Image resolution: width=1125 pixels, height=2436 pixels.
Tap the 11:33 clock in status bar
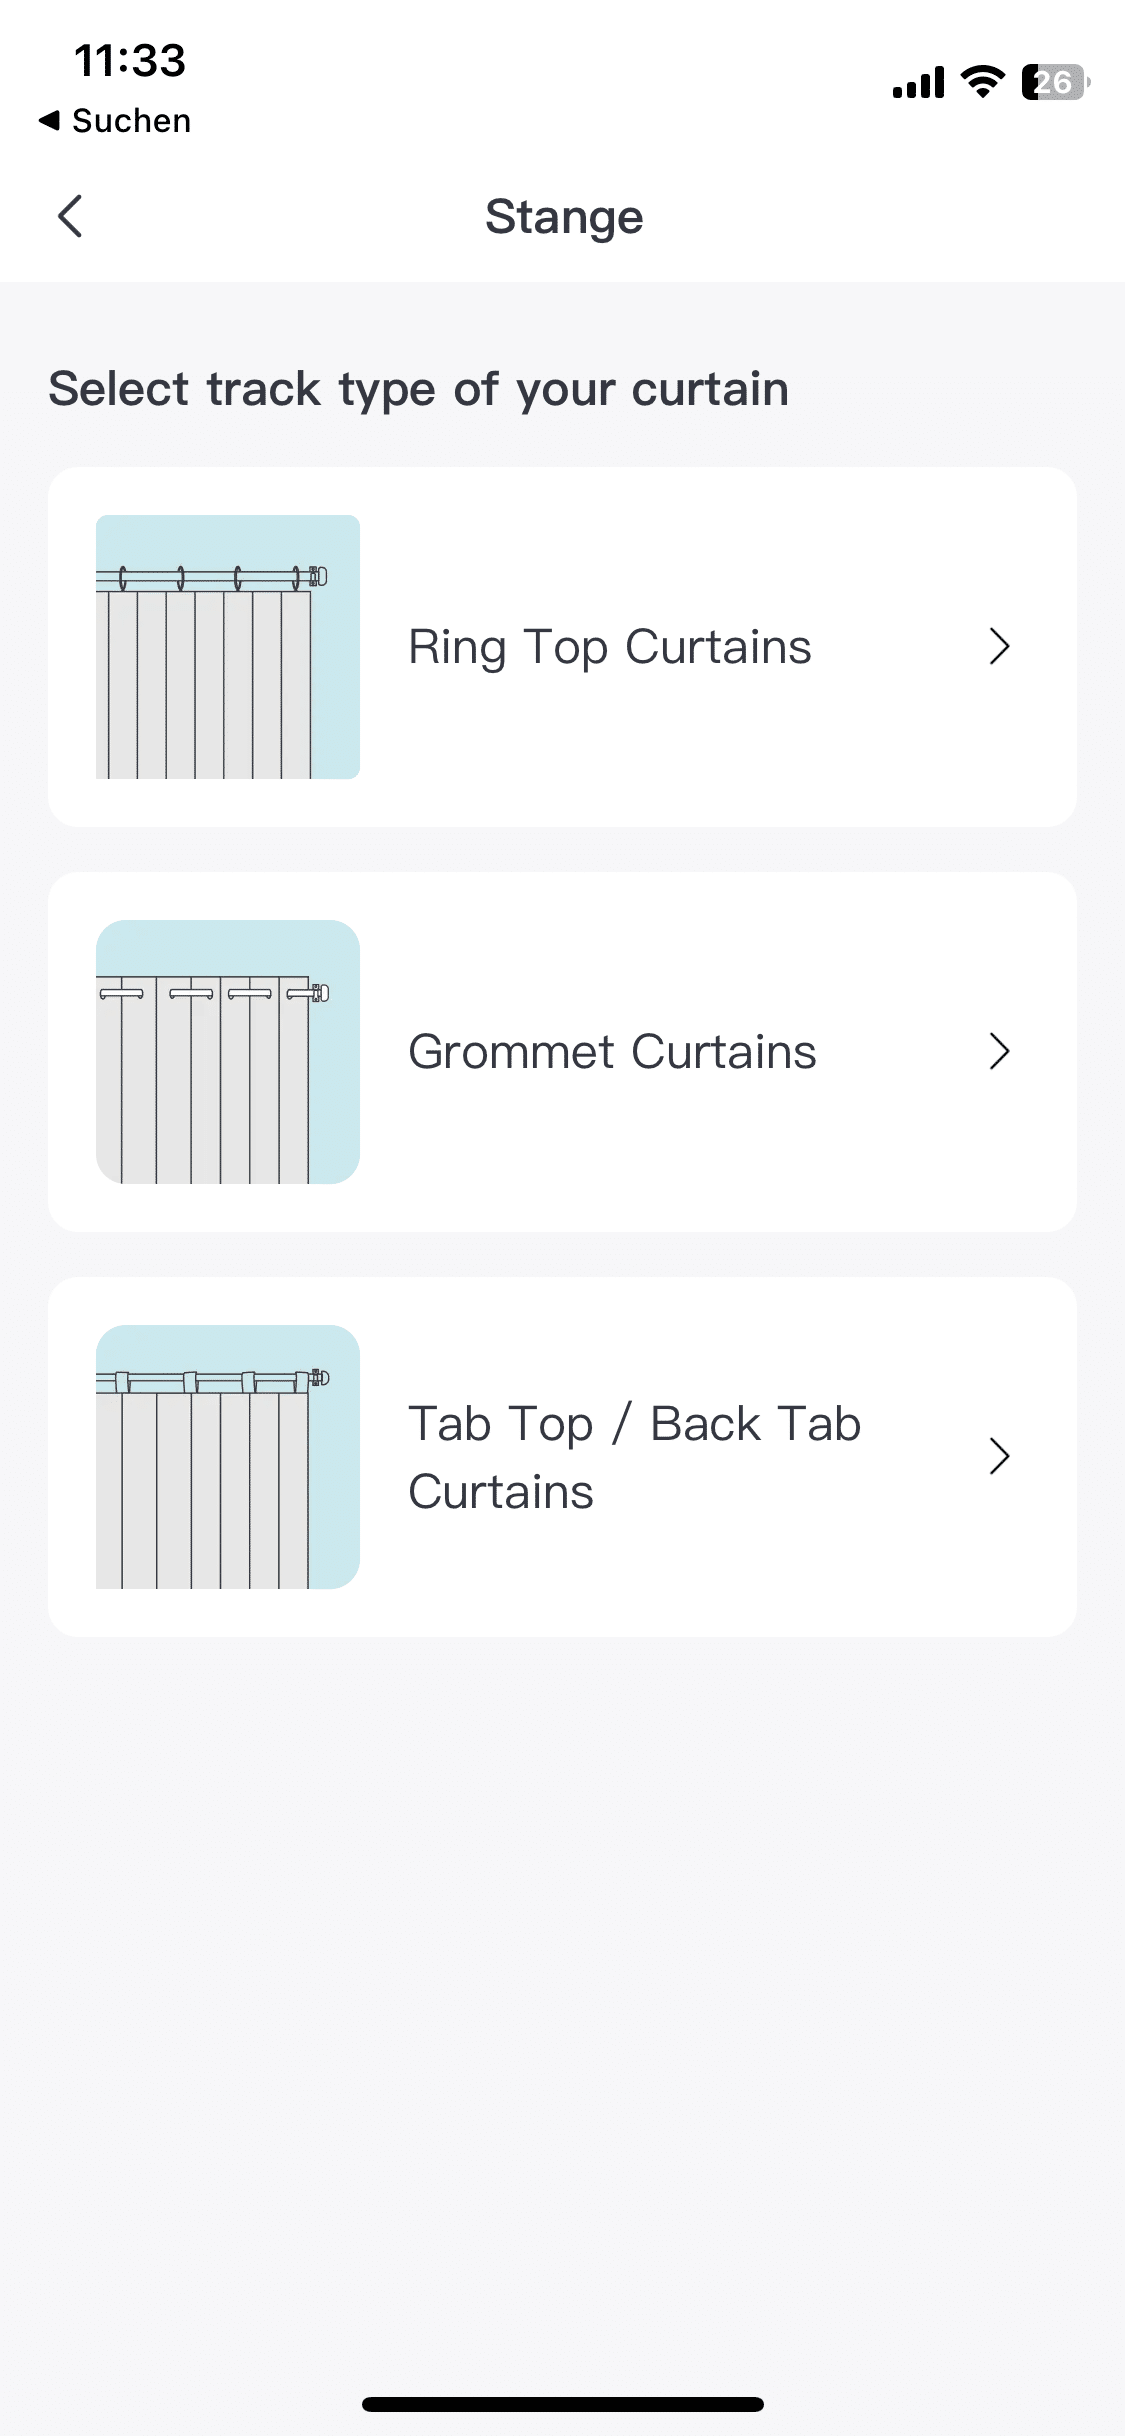pyautogui.click(x=130, y=60)
